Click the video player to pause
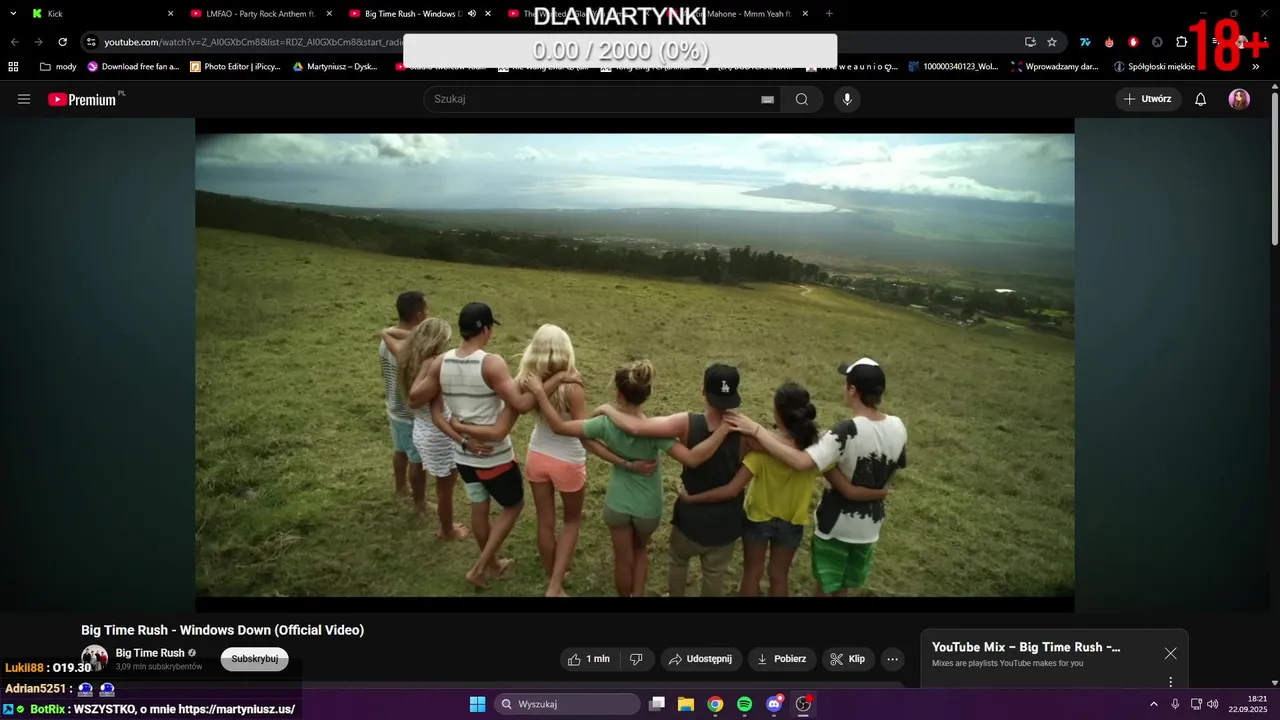This screenshot has height=720, width=1280. [635, 365]
